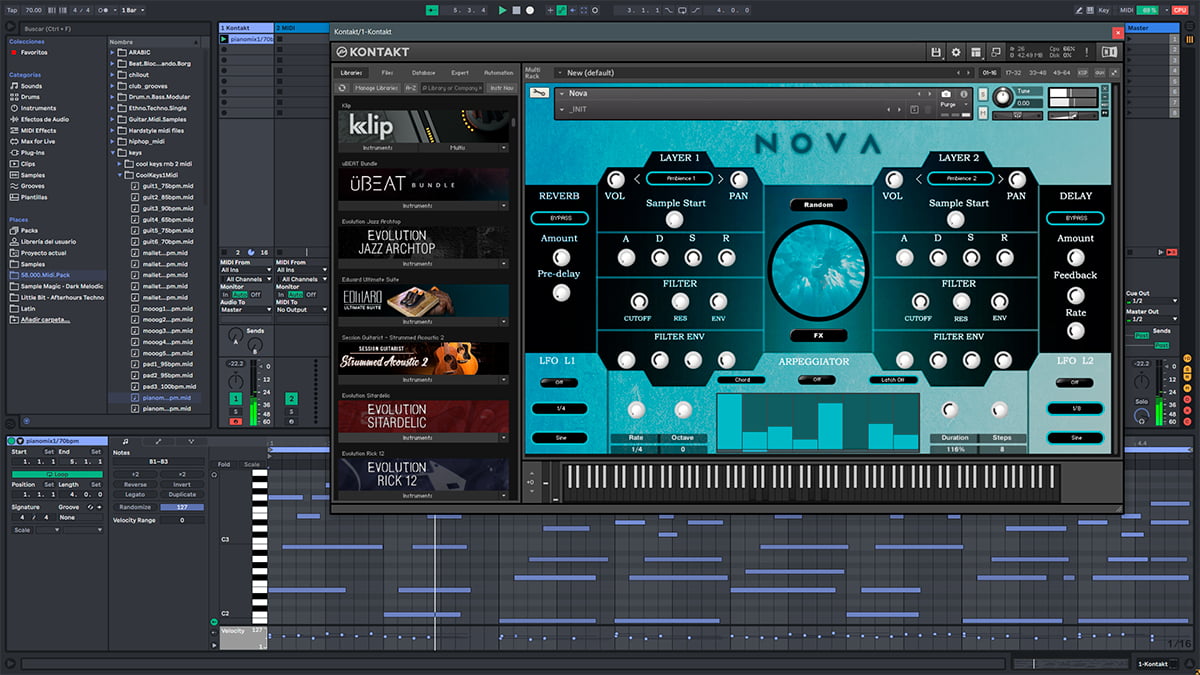Arm track 1 for recording
Viewport: 1200px width, 675px height.
235,422
